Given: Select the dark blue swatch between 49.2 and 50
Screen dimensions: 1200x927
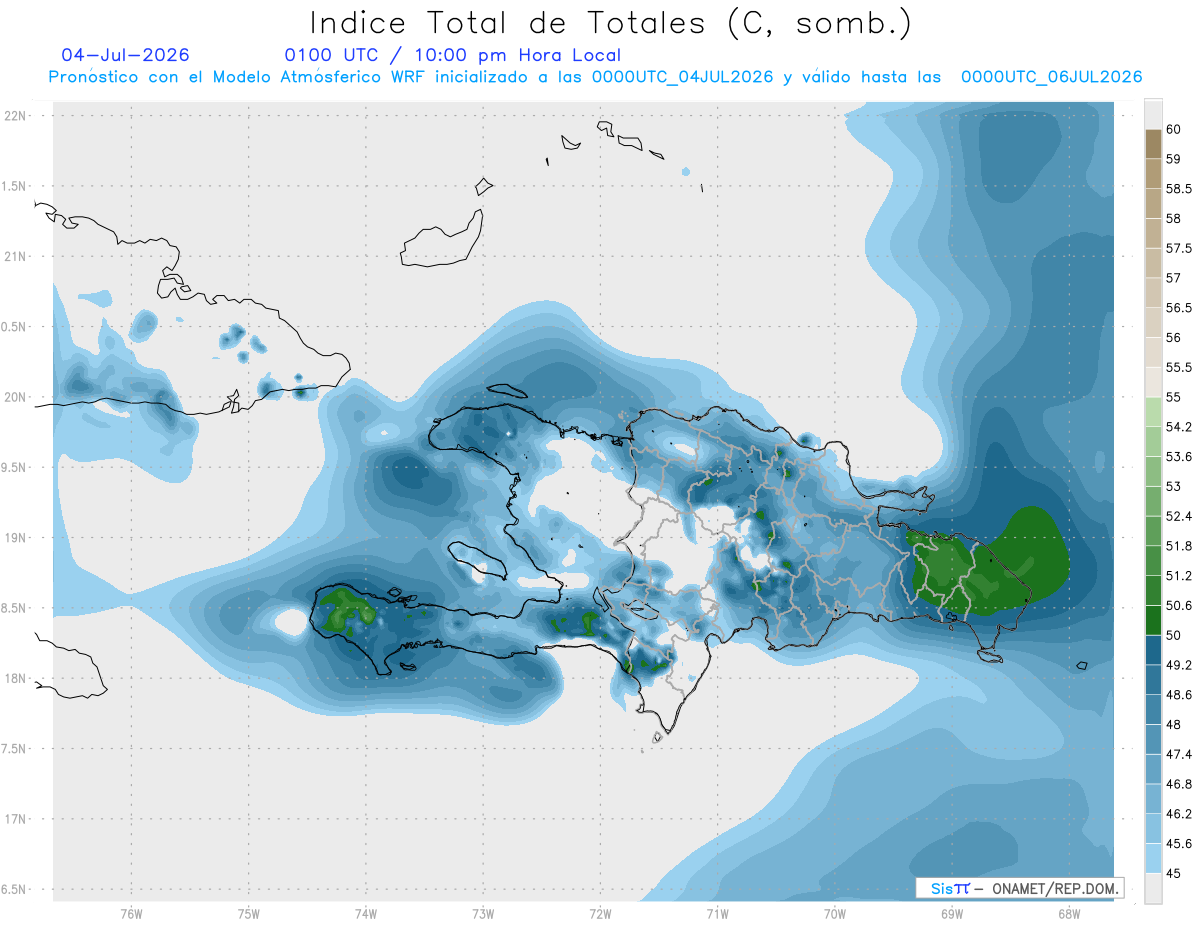Looking at the screenshot, I should 1153,650.
